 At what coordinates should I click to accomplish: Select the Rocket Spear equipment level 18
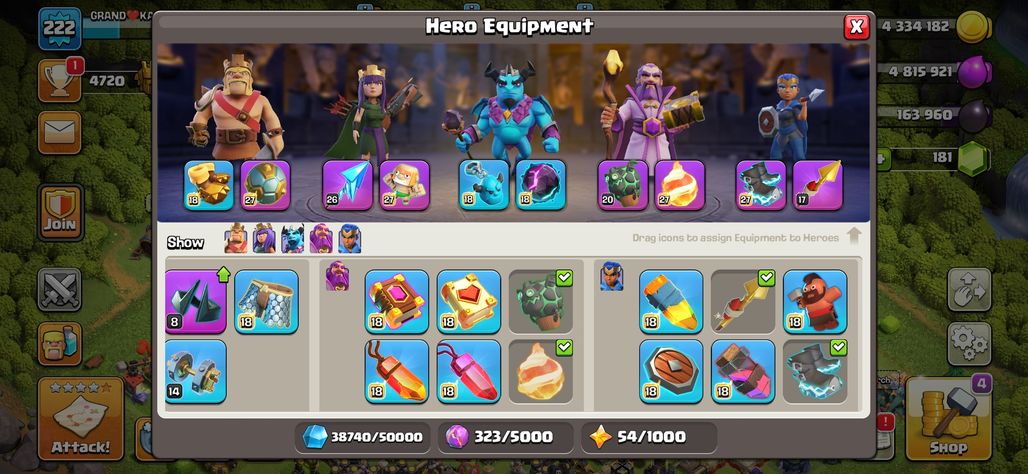click(x=671, y=302)
